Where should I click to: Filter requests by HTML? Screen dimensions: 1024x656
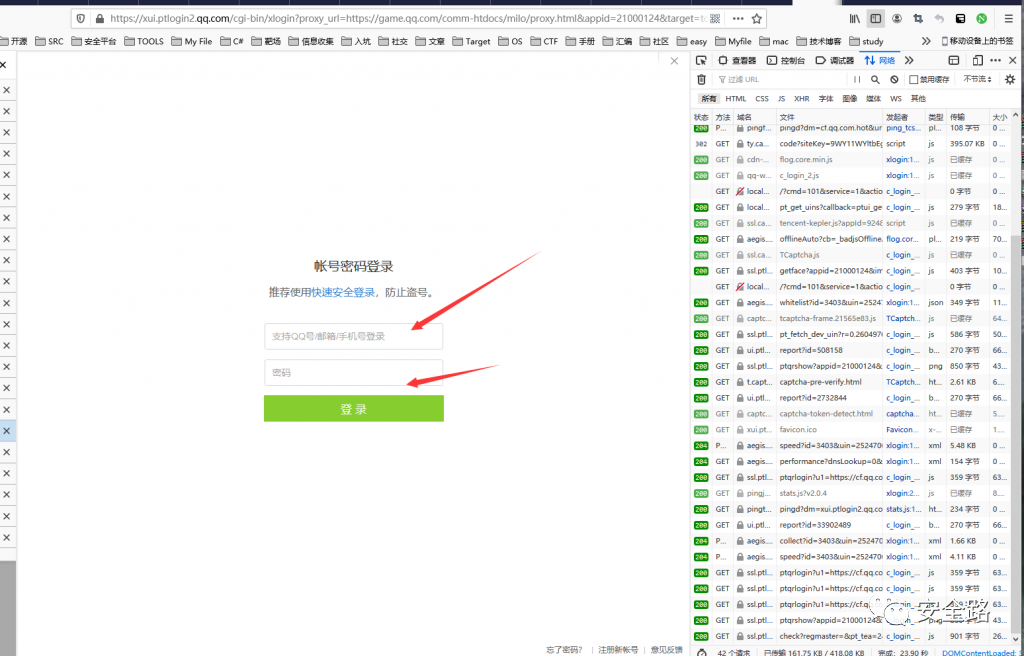(x=735, y=99)
